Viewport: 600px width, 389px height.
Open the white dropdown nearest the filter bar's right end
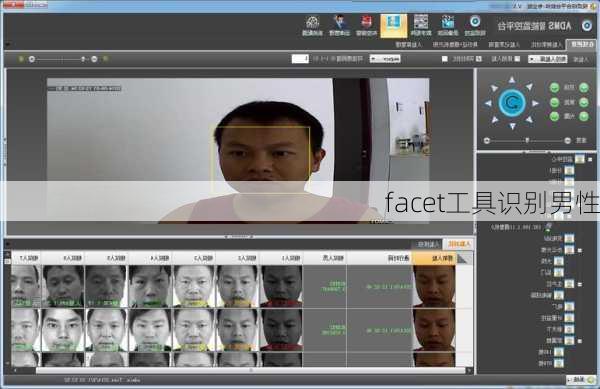click(547, 59)
